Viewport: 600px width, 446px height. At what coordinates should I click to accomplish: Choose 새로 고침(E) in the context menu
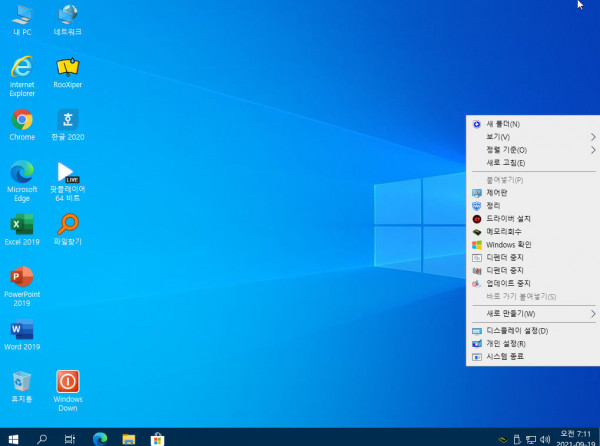pyautogui.click(x=533, y=163)
